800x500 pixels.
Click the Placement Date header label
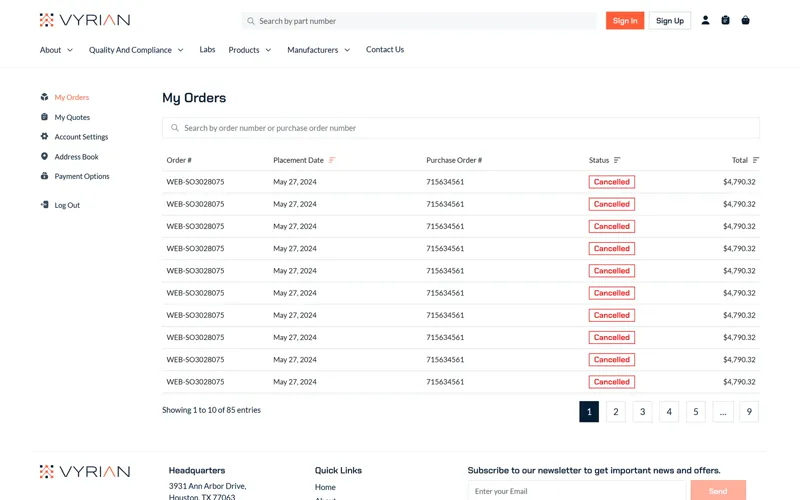298,160
